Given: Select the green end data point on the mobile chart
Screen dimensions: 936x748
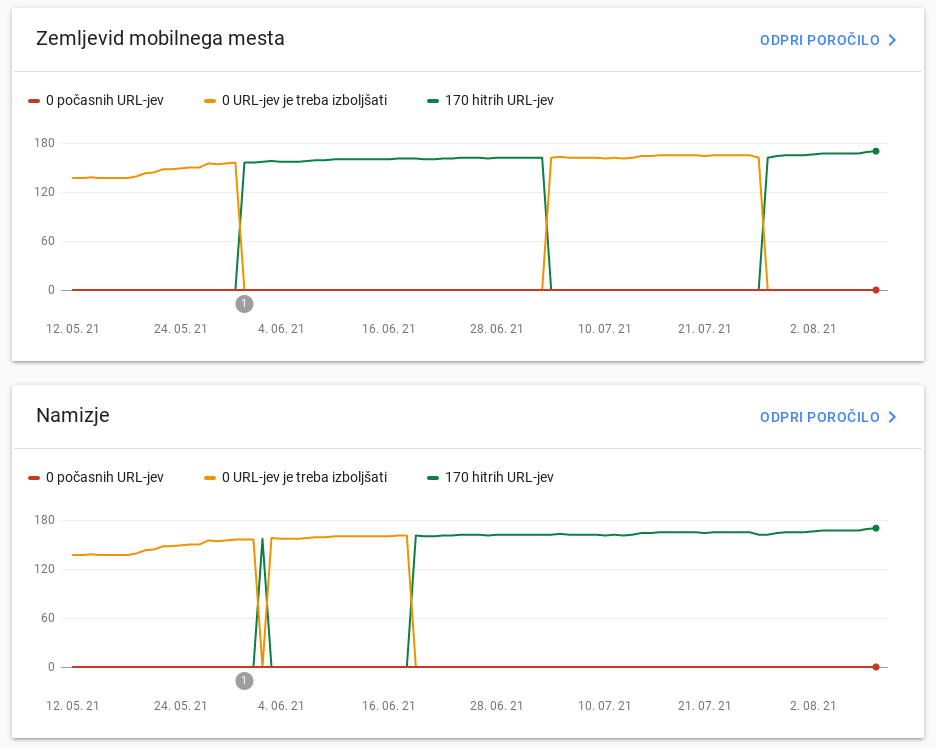Looking at the screenshot, I should 876,151.
